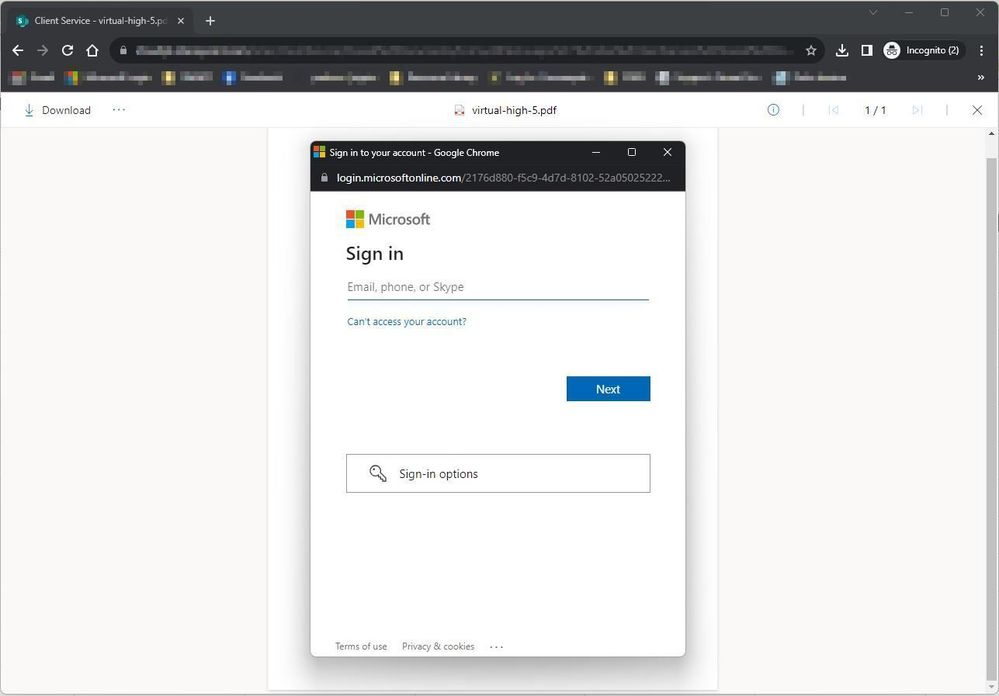Jump to the last PDF page

[x=917, y=110]
